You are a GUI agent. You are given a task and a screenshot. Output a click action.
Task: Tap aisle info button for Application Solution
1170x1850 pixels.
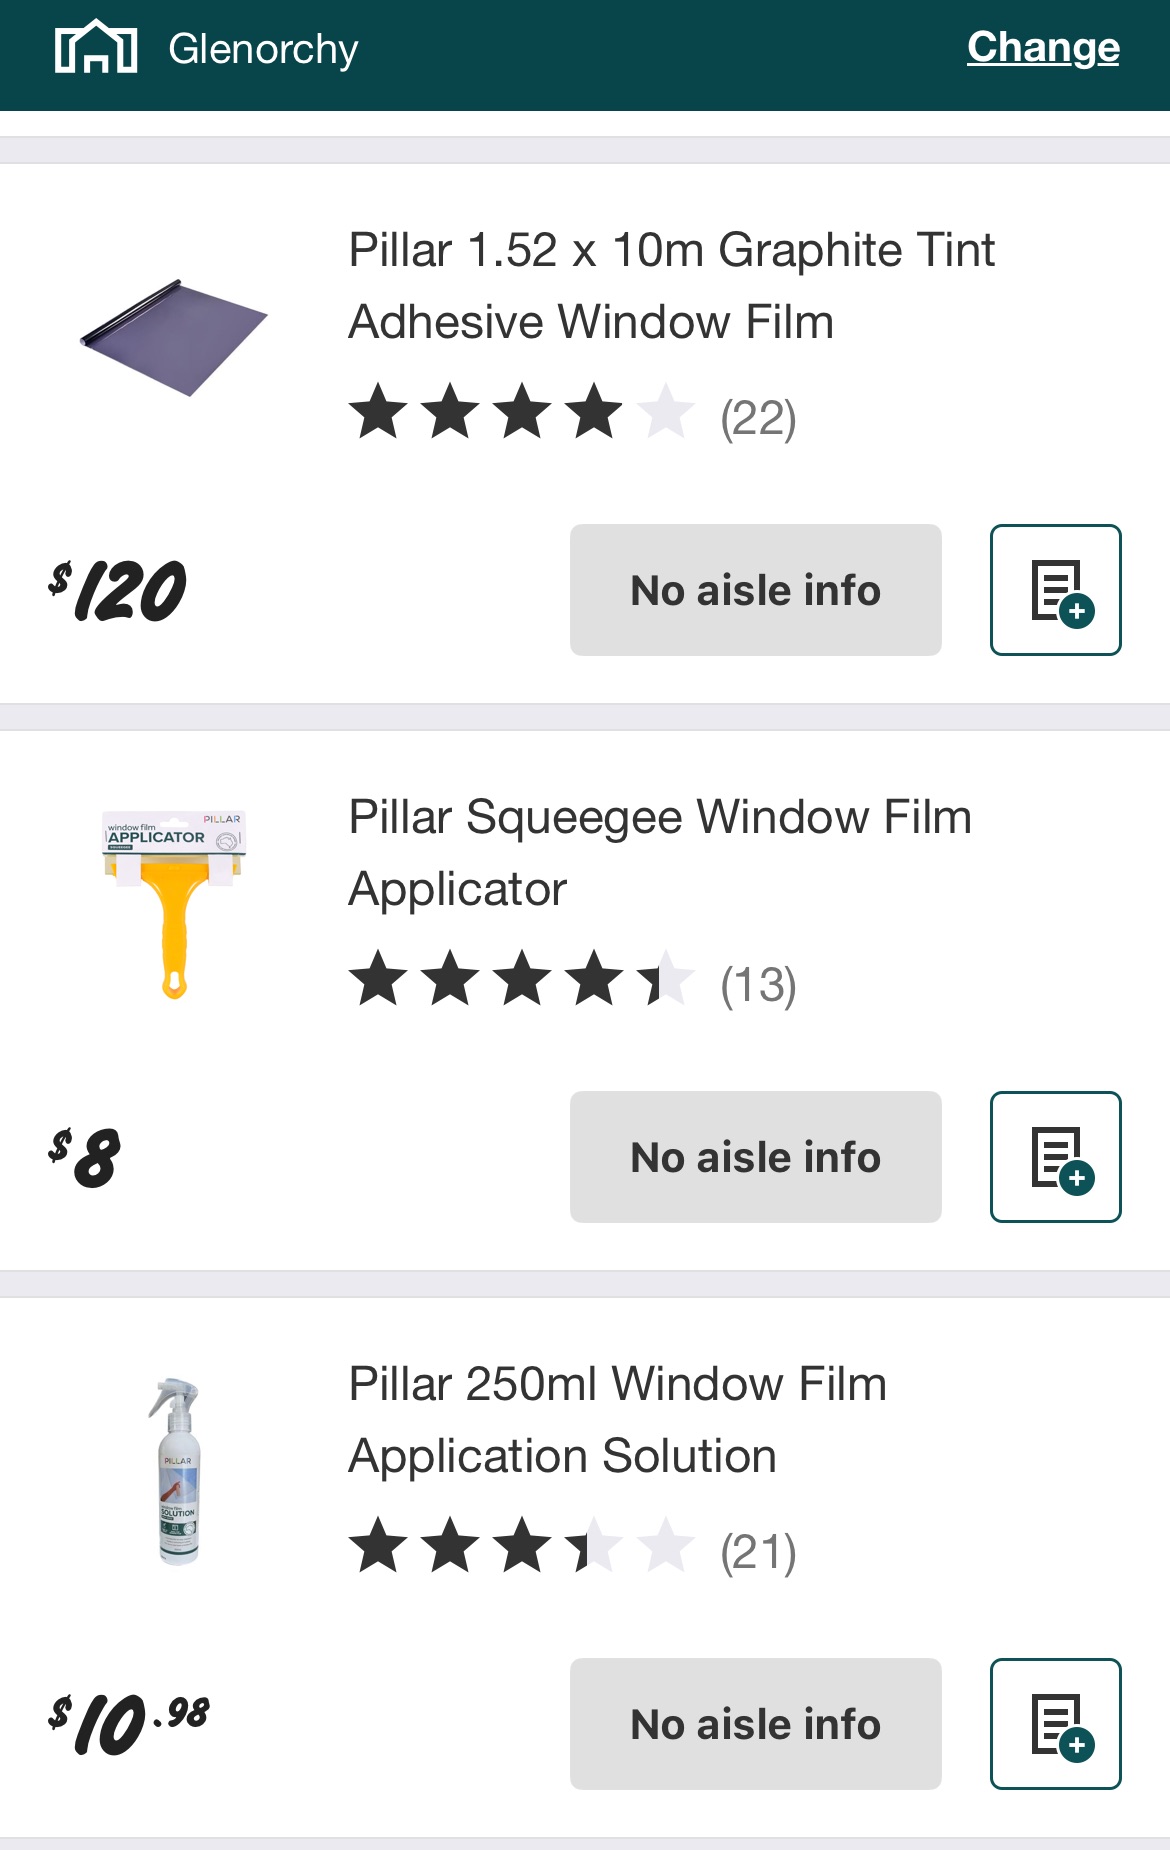click(755, 1724)
